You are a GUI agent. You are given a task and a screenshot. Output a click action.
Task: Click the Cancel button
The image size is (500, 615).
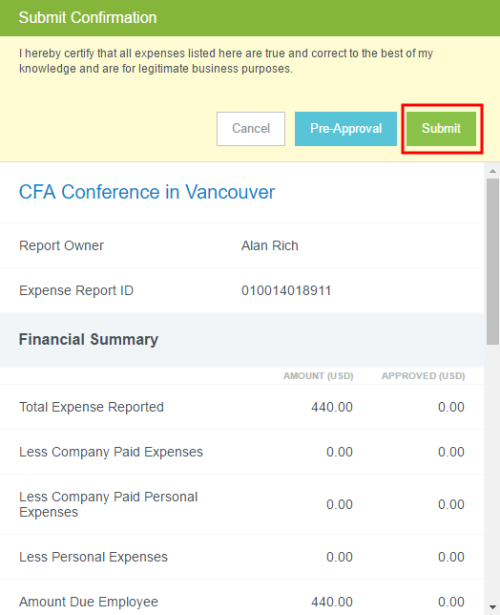(x=251, y=129)
